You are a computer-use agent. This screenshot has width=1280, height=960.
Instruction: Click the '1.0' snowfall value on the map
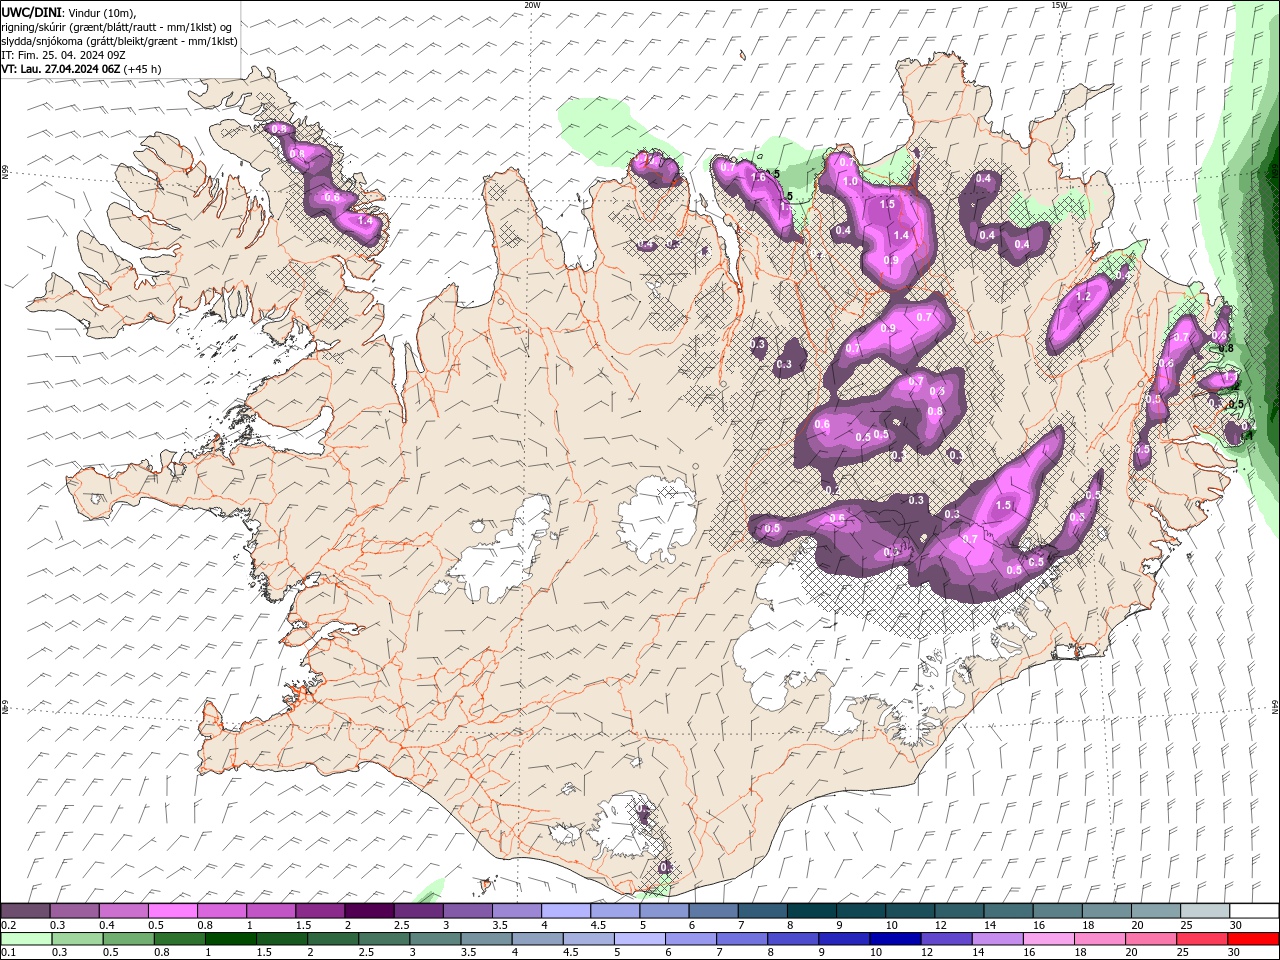click(851, 182)
